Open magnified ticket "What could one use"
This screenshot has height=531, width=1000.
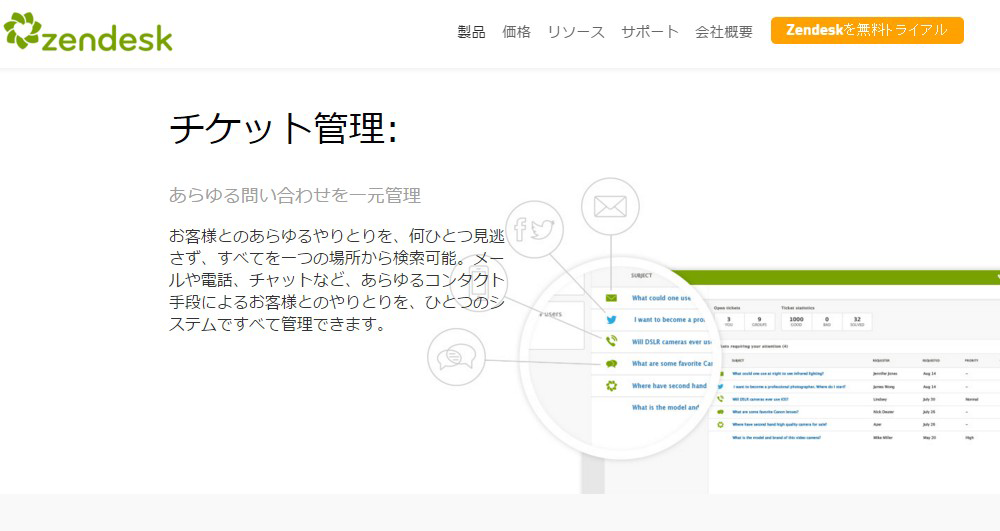[662, 298]
